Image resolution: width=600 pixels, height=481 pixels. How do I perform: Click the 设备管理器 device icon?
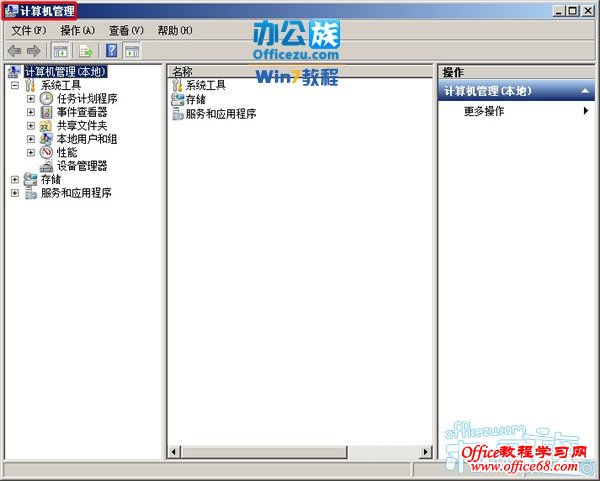tap(46, 166)
